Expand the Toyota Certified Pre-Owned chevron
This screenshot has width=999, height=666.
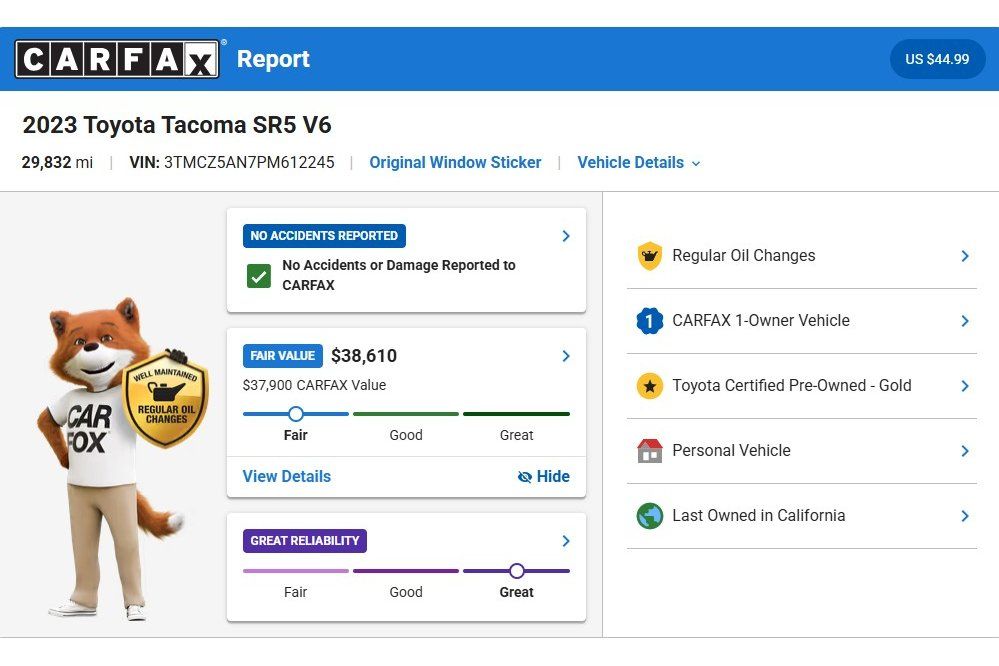click(965, 386)
